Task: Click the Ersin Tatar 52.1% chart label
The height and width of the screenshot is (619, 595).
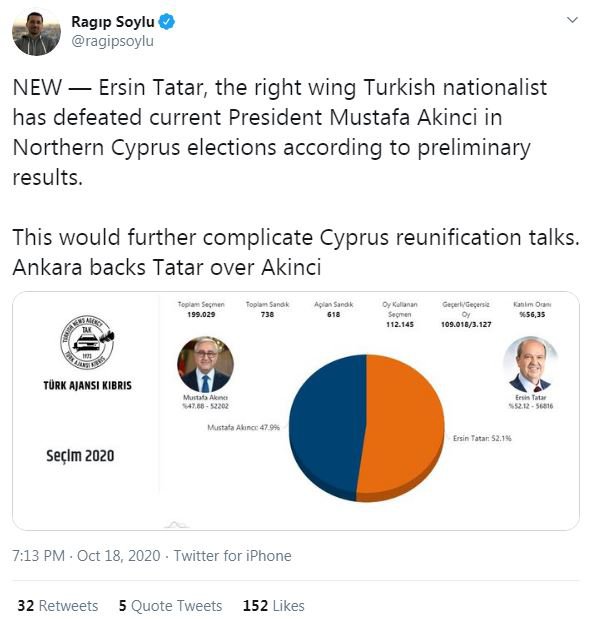Action: point(482,438)
